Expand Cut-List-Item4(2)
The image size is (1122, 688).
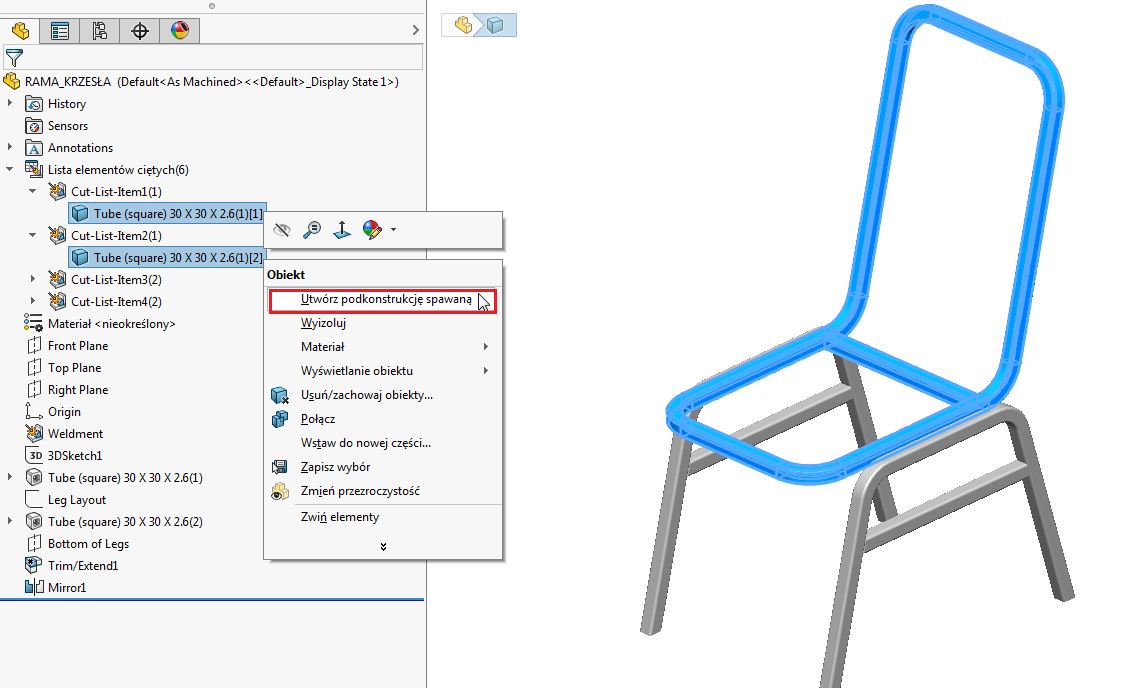click(33, 301)
